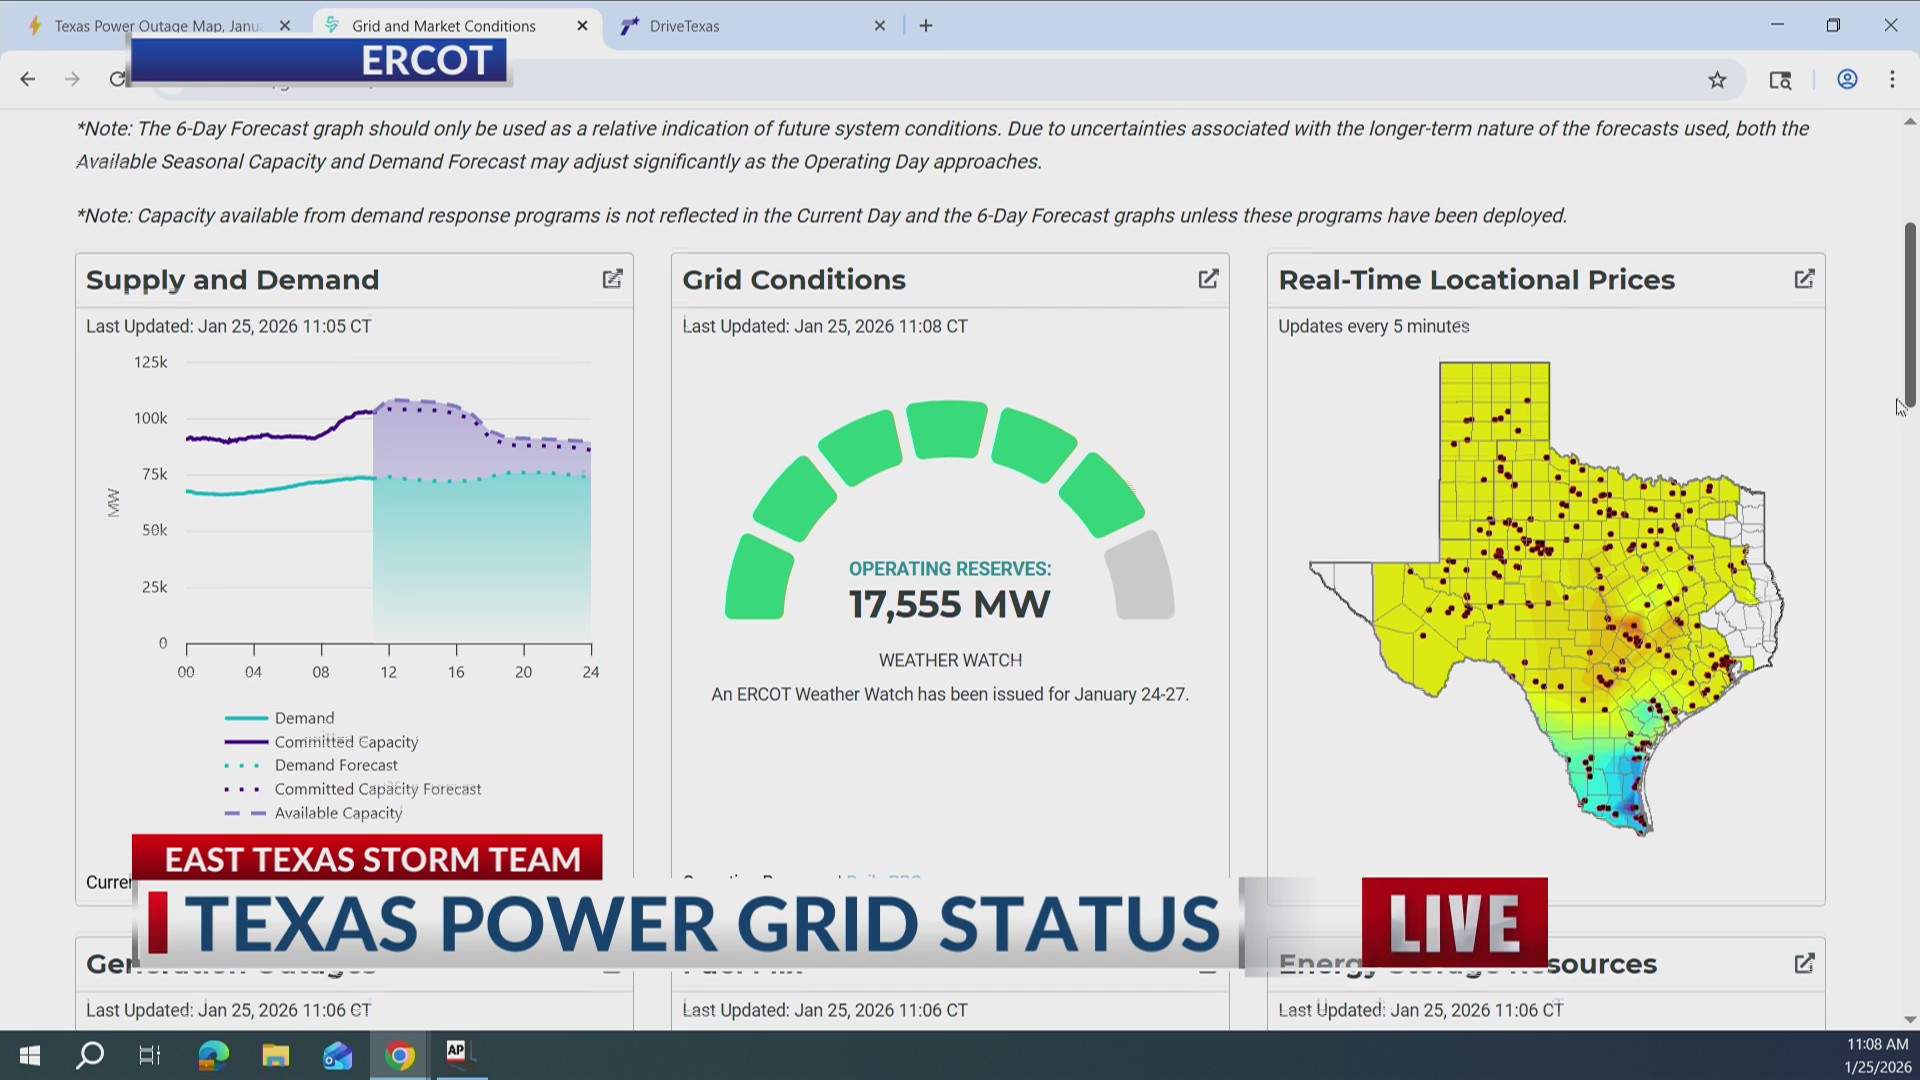Switch to the Texas Power Outage Map tab
Image resolution: width=1920 pixels, height=1080 pixels.
tap(160, 26)
